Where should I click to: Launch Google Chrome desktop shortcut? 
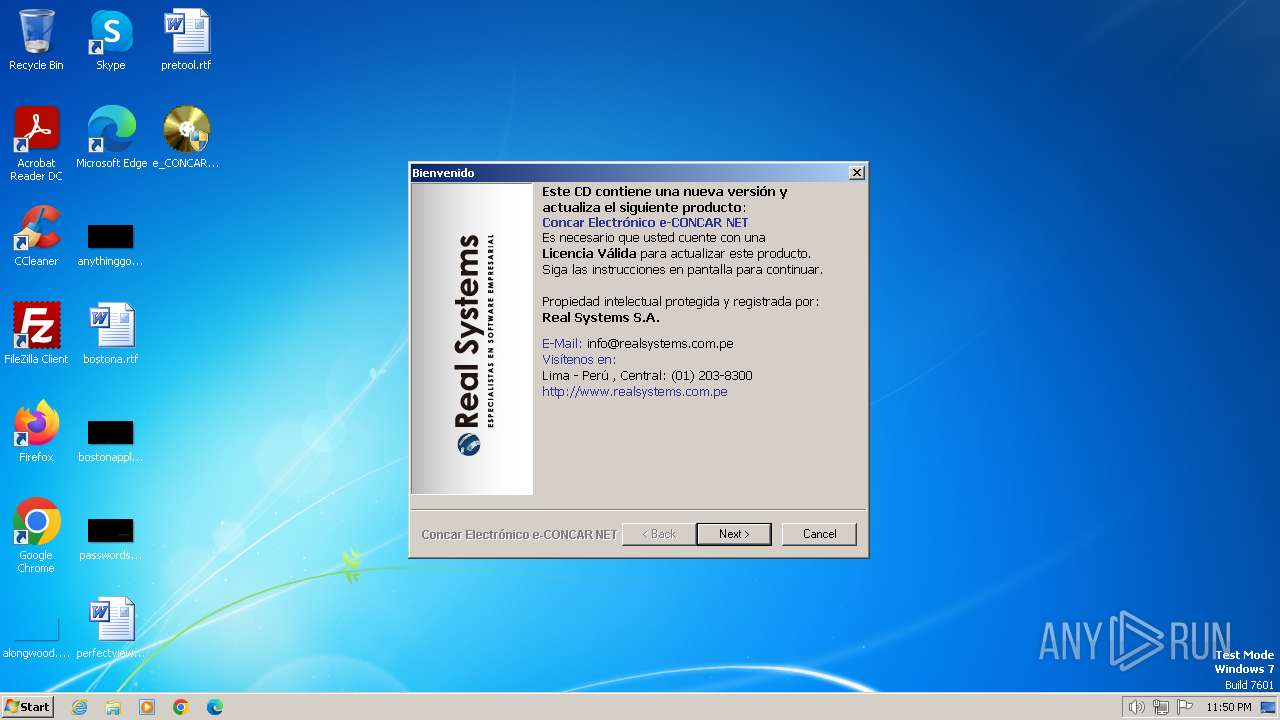36,536
